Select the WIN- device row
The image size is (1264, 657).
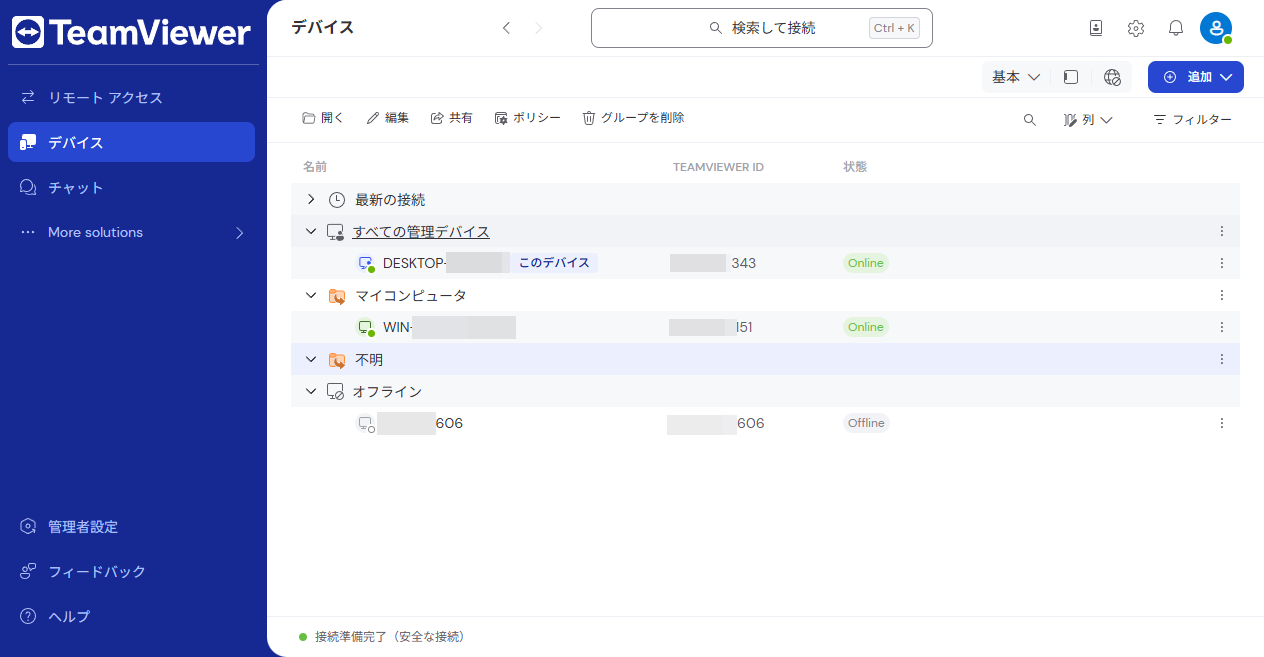tap(765, 327)
